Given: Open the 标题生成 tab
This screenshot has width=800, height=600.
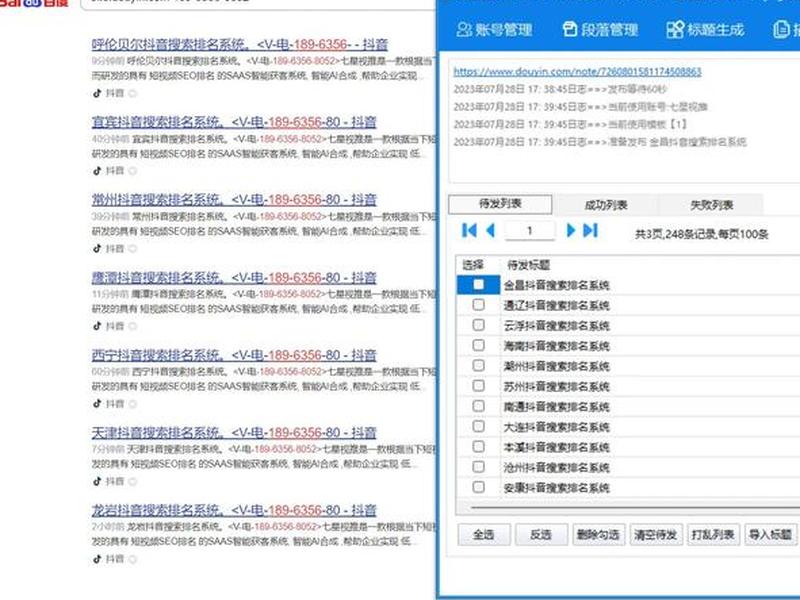Looking at the screenshot, I should click(x=706, y=30).
